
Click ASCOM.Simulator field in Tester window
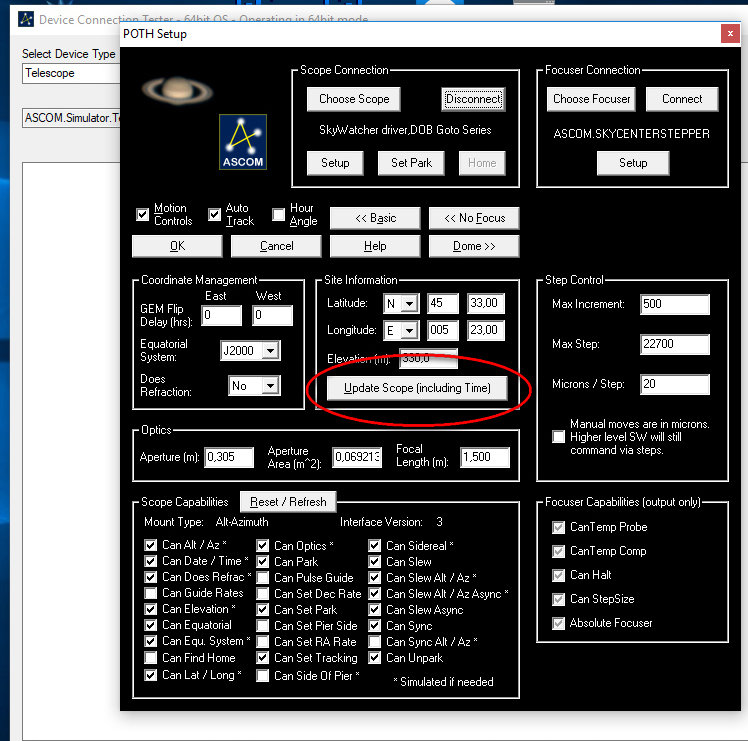coord(71,117)
